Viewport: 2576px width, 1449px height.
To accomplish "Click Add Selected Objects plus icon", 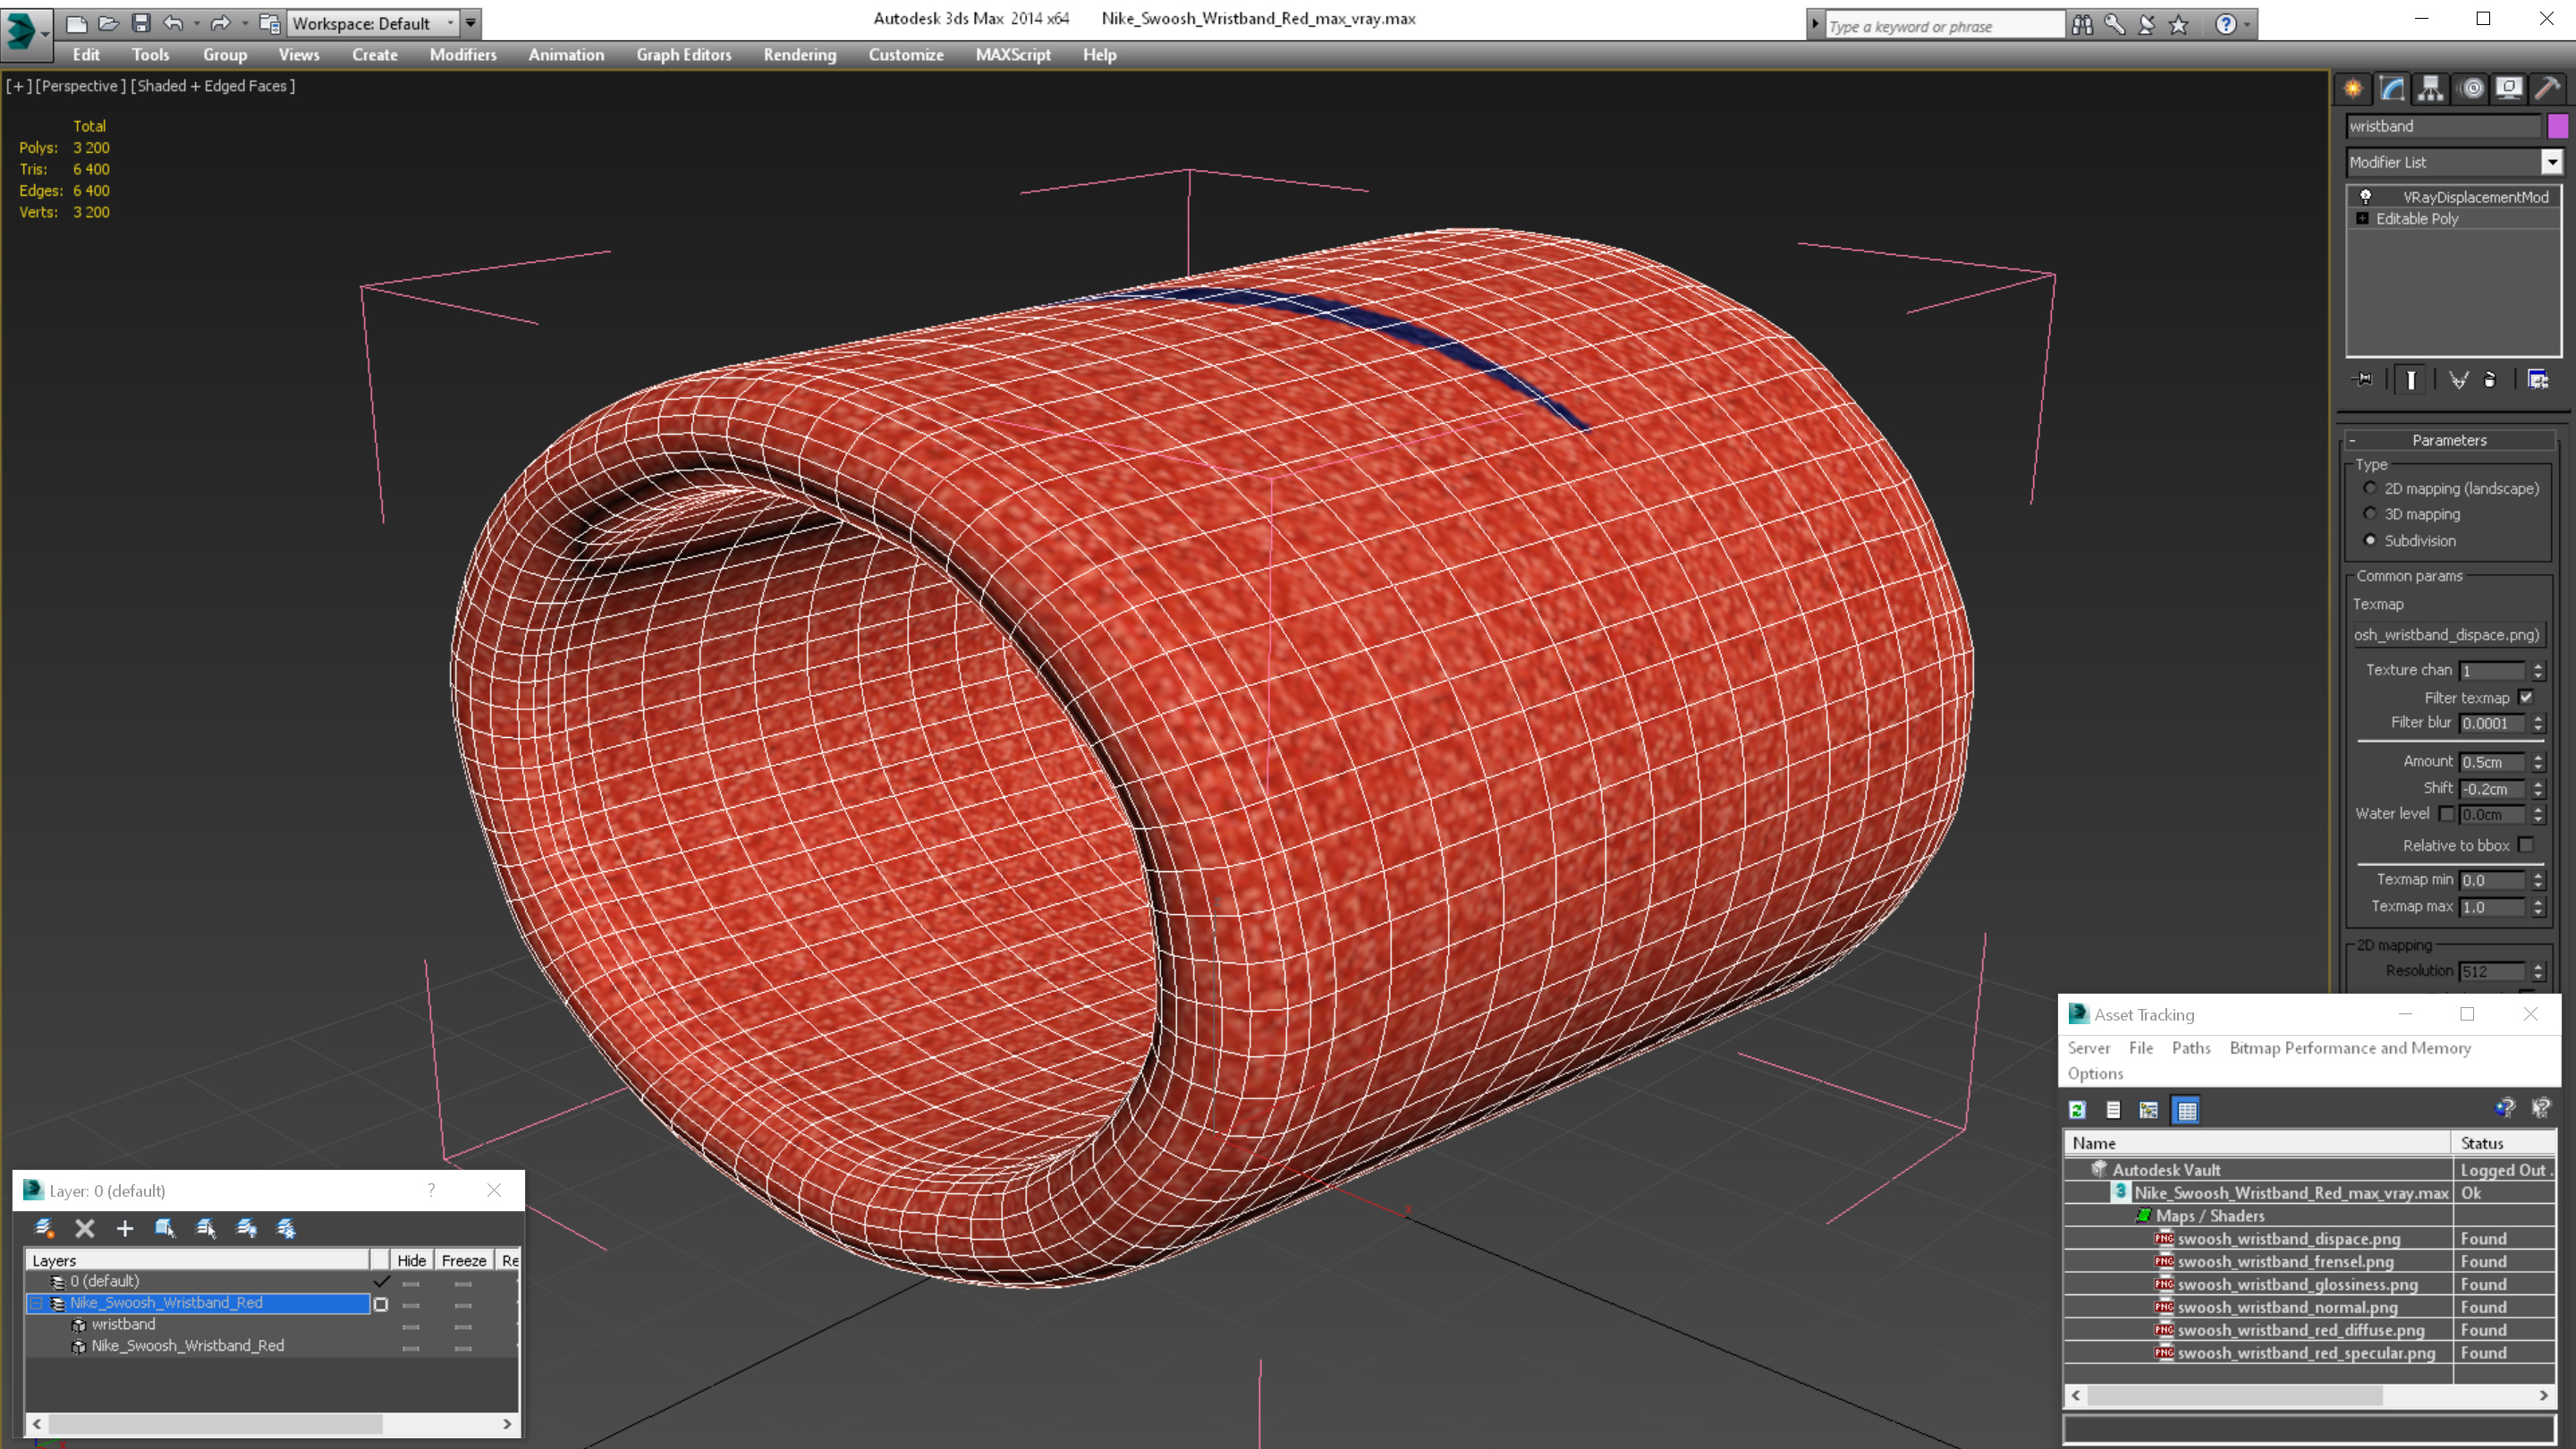I will (124, 1228).
